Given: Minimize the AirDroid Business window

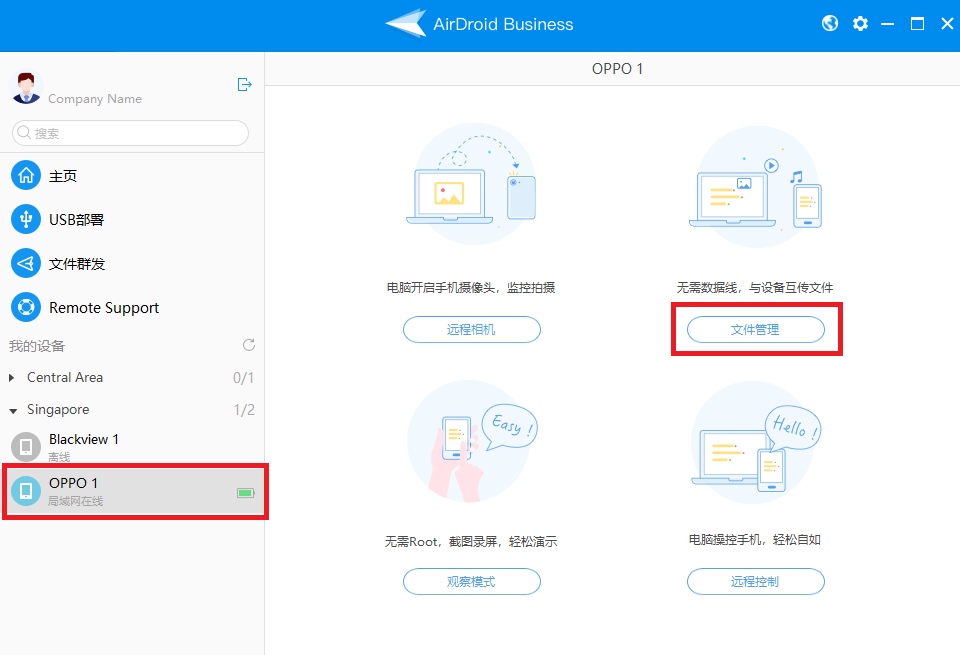Looking at the screenshot, I should [x=887, y=24].
